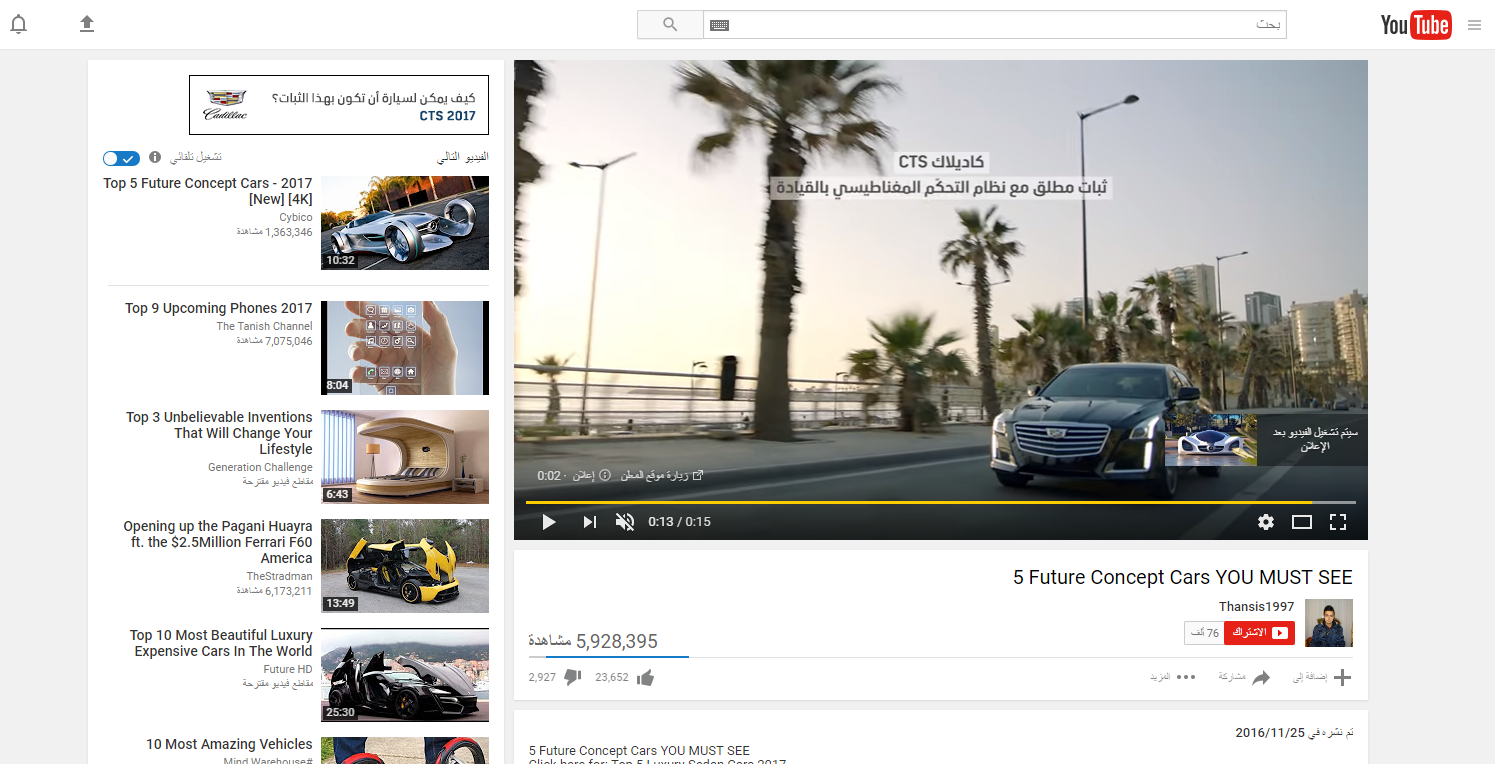Enter full screen mode
The height and width of the screenshot is (764, 1495).
coord(1338,522)
